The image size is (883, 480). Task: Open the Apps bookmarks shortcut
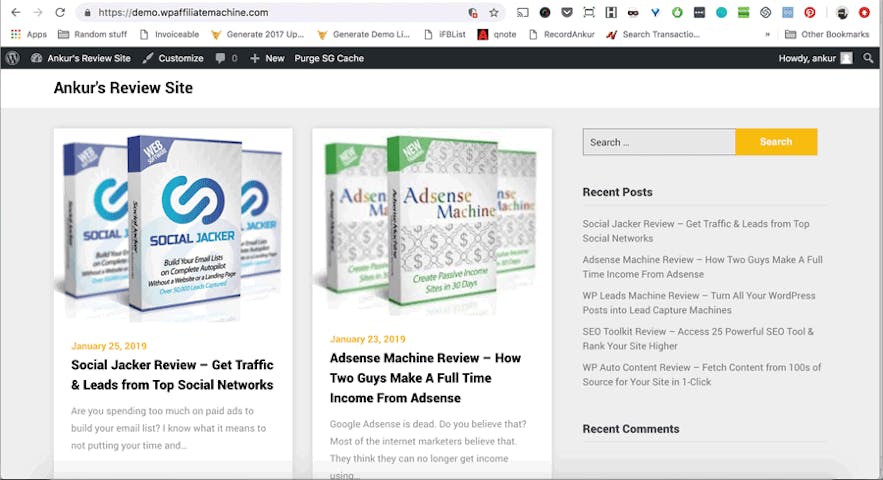point(29,34)
